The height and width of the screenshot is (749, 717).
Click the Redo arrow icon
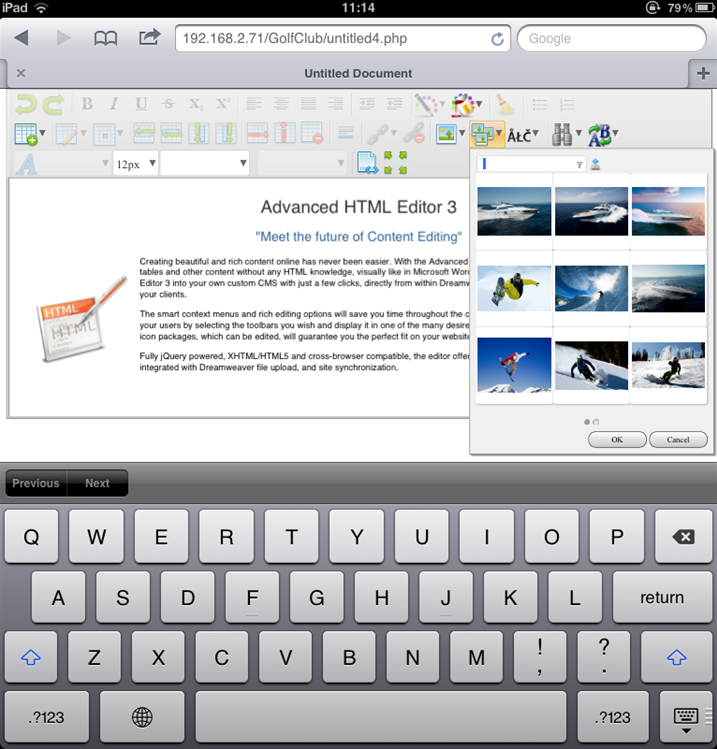click(54, 104)
